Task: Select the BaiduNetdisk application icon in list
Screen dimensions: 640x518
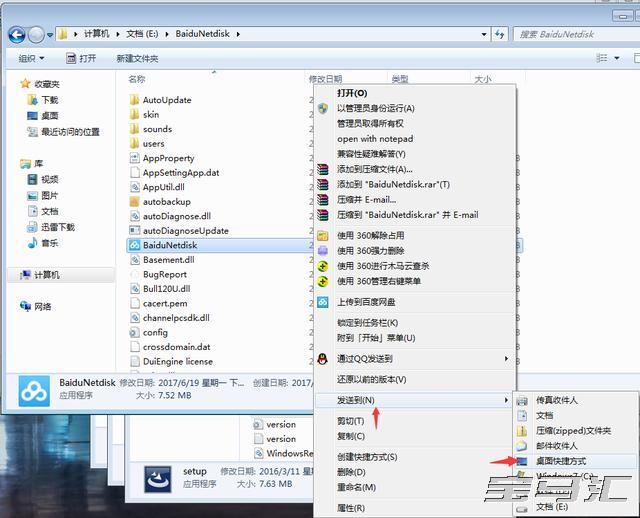Action: coord(134,245)
